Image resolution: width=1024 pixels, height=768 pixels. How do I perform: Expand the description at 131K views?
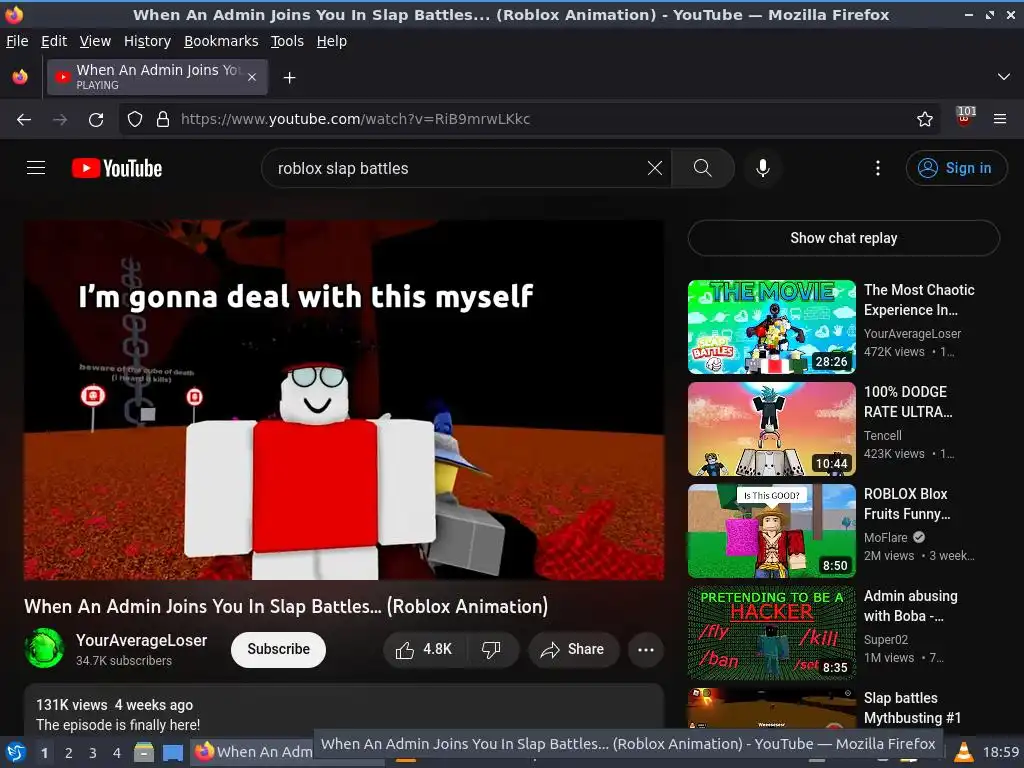pos(344,712)
